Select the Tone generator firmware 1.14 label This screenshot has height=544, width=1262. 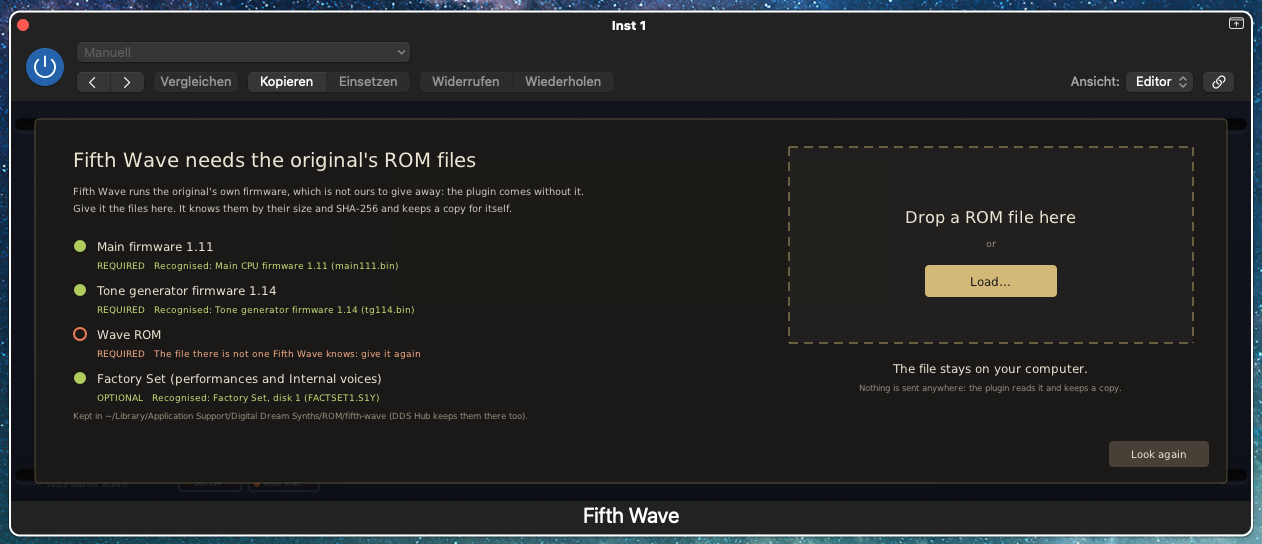(x=187, y=290)
